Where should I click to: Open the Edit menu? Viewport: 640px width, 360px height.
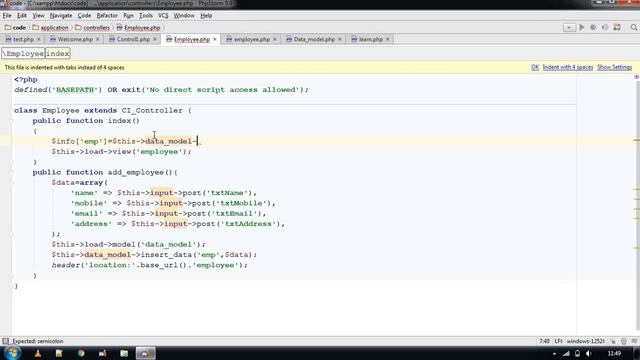click(x=22, y=16)
